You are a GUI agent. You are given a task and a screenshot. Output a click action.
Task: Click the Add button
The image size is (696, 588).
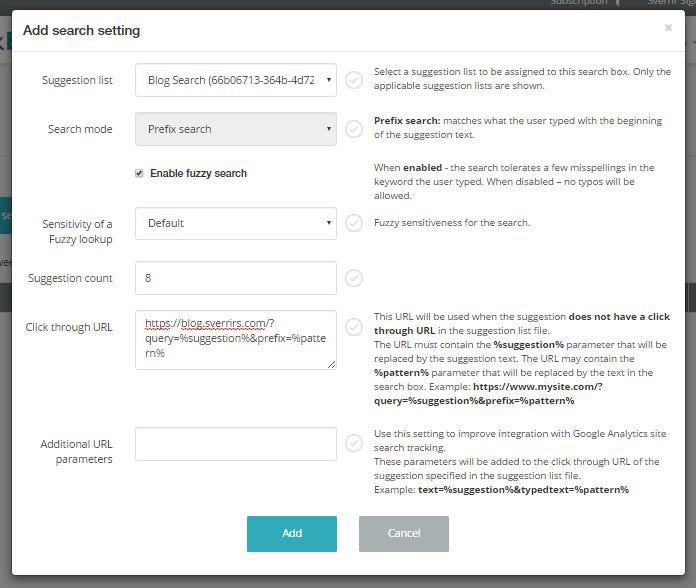292,533
